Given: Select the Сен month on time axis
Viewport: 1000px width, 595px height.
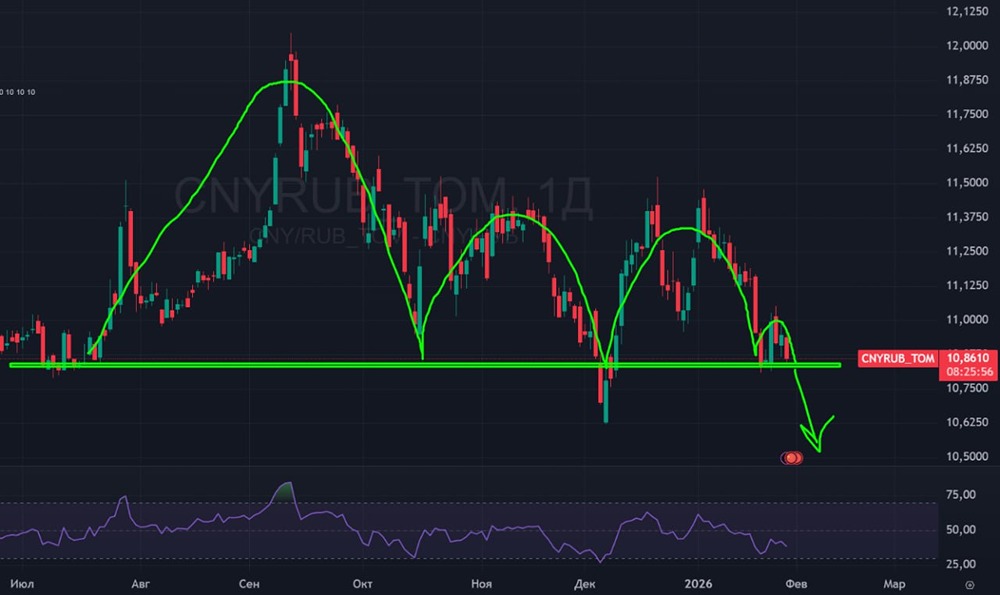Looking at the screenshot, I should pos(249,582).
